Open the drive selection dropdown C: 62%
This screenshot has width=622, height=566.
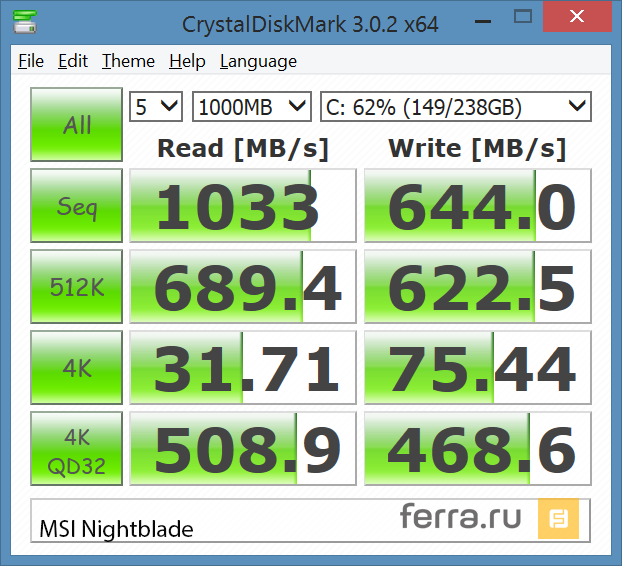point(455,106)
